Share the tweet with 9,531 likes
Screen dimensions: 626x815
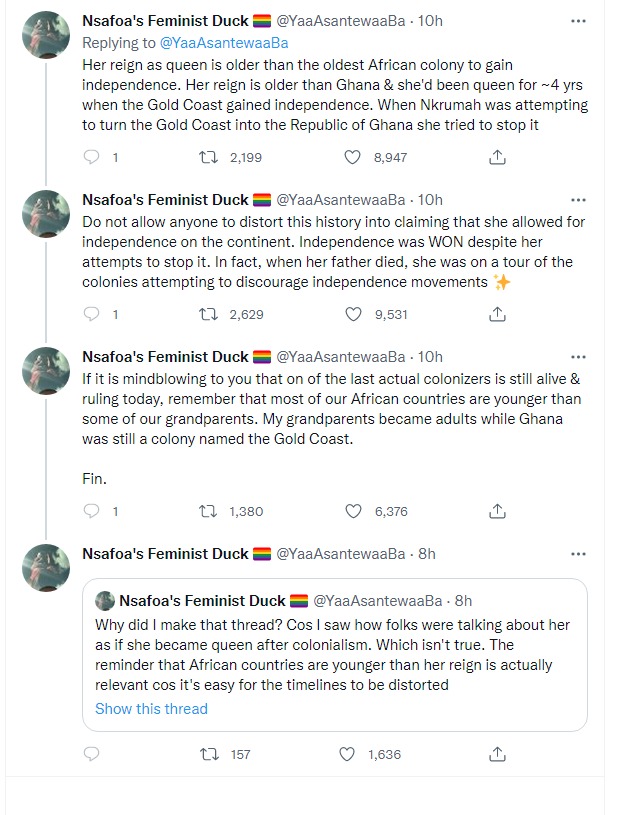coord(497,314)
